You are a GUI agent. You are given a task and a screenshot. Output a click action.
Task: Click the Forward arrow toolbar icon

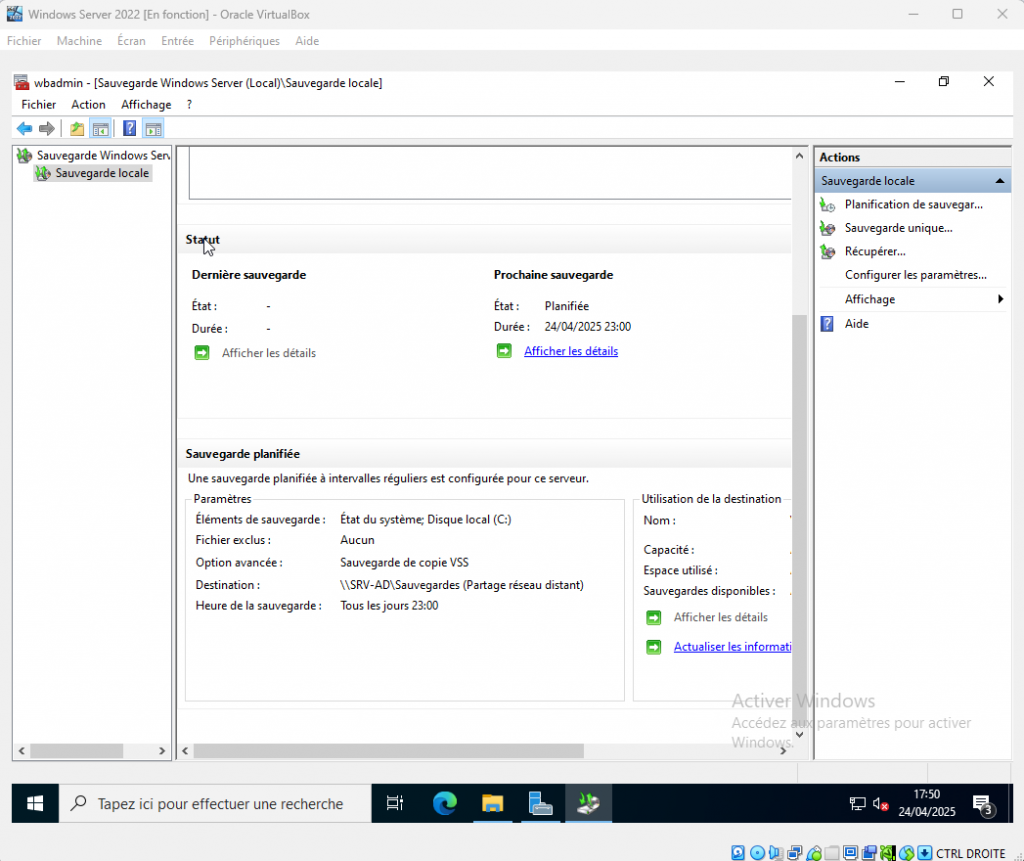pyautogui.click(x=46, y=128)
